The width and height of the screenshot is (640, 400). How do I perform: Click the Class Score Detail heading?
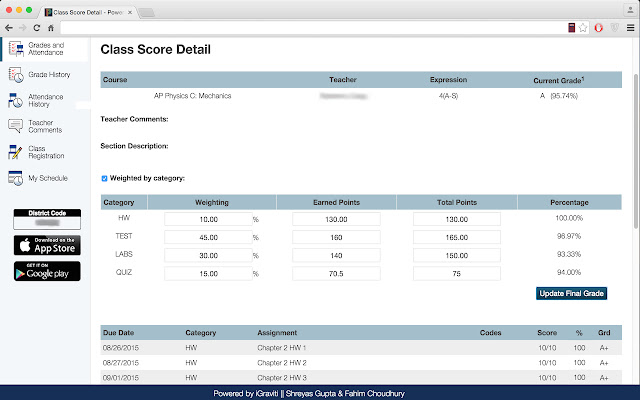click(x=156, y=49)
